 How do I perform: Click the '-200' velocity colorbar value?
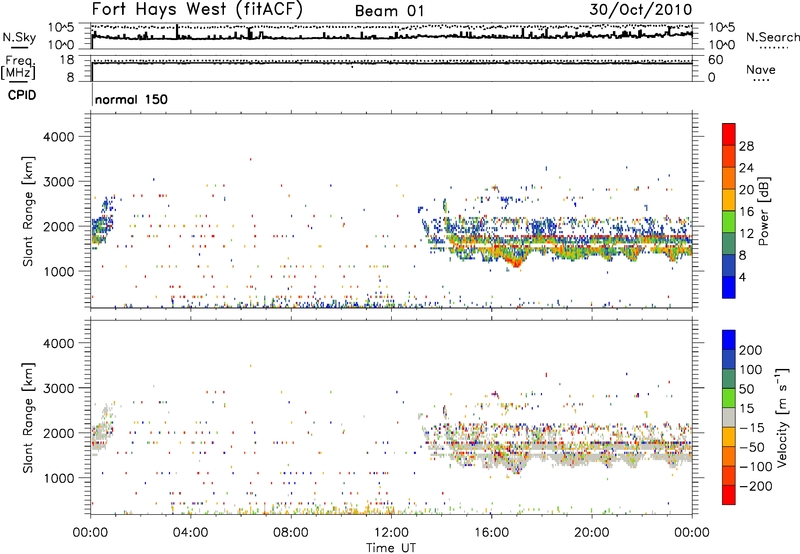[755, 487]
